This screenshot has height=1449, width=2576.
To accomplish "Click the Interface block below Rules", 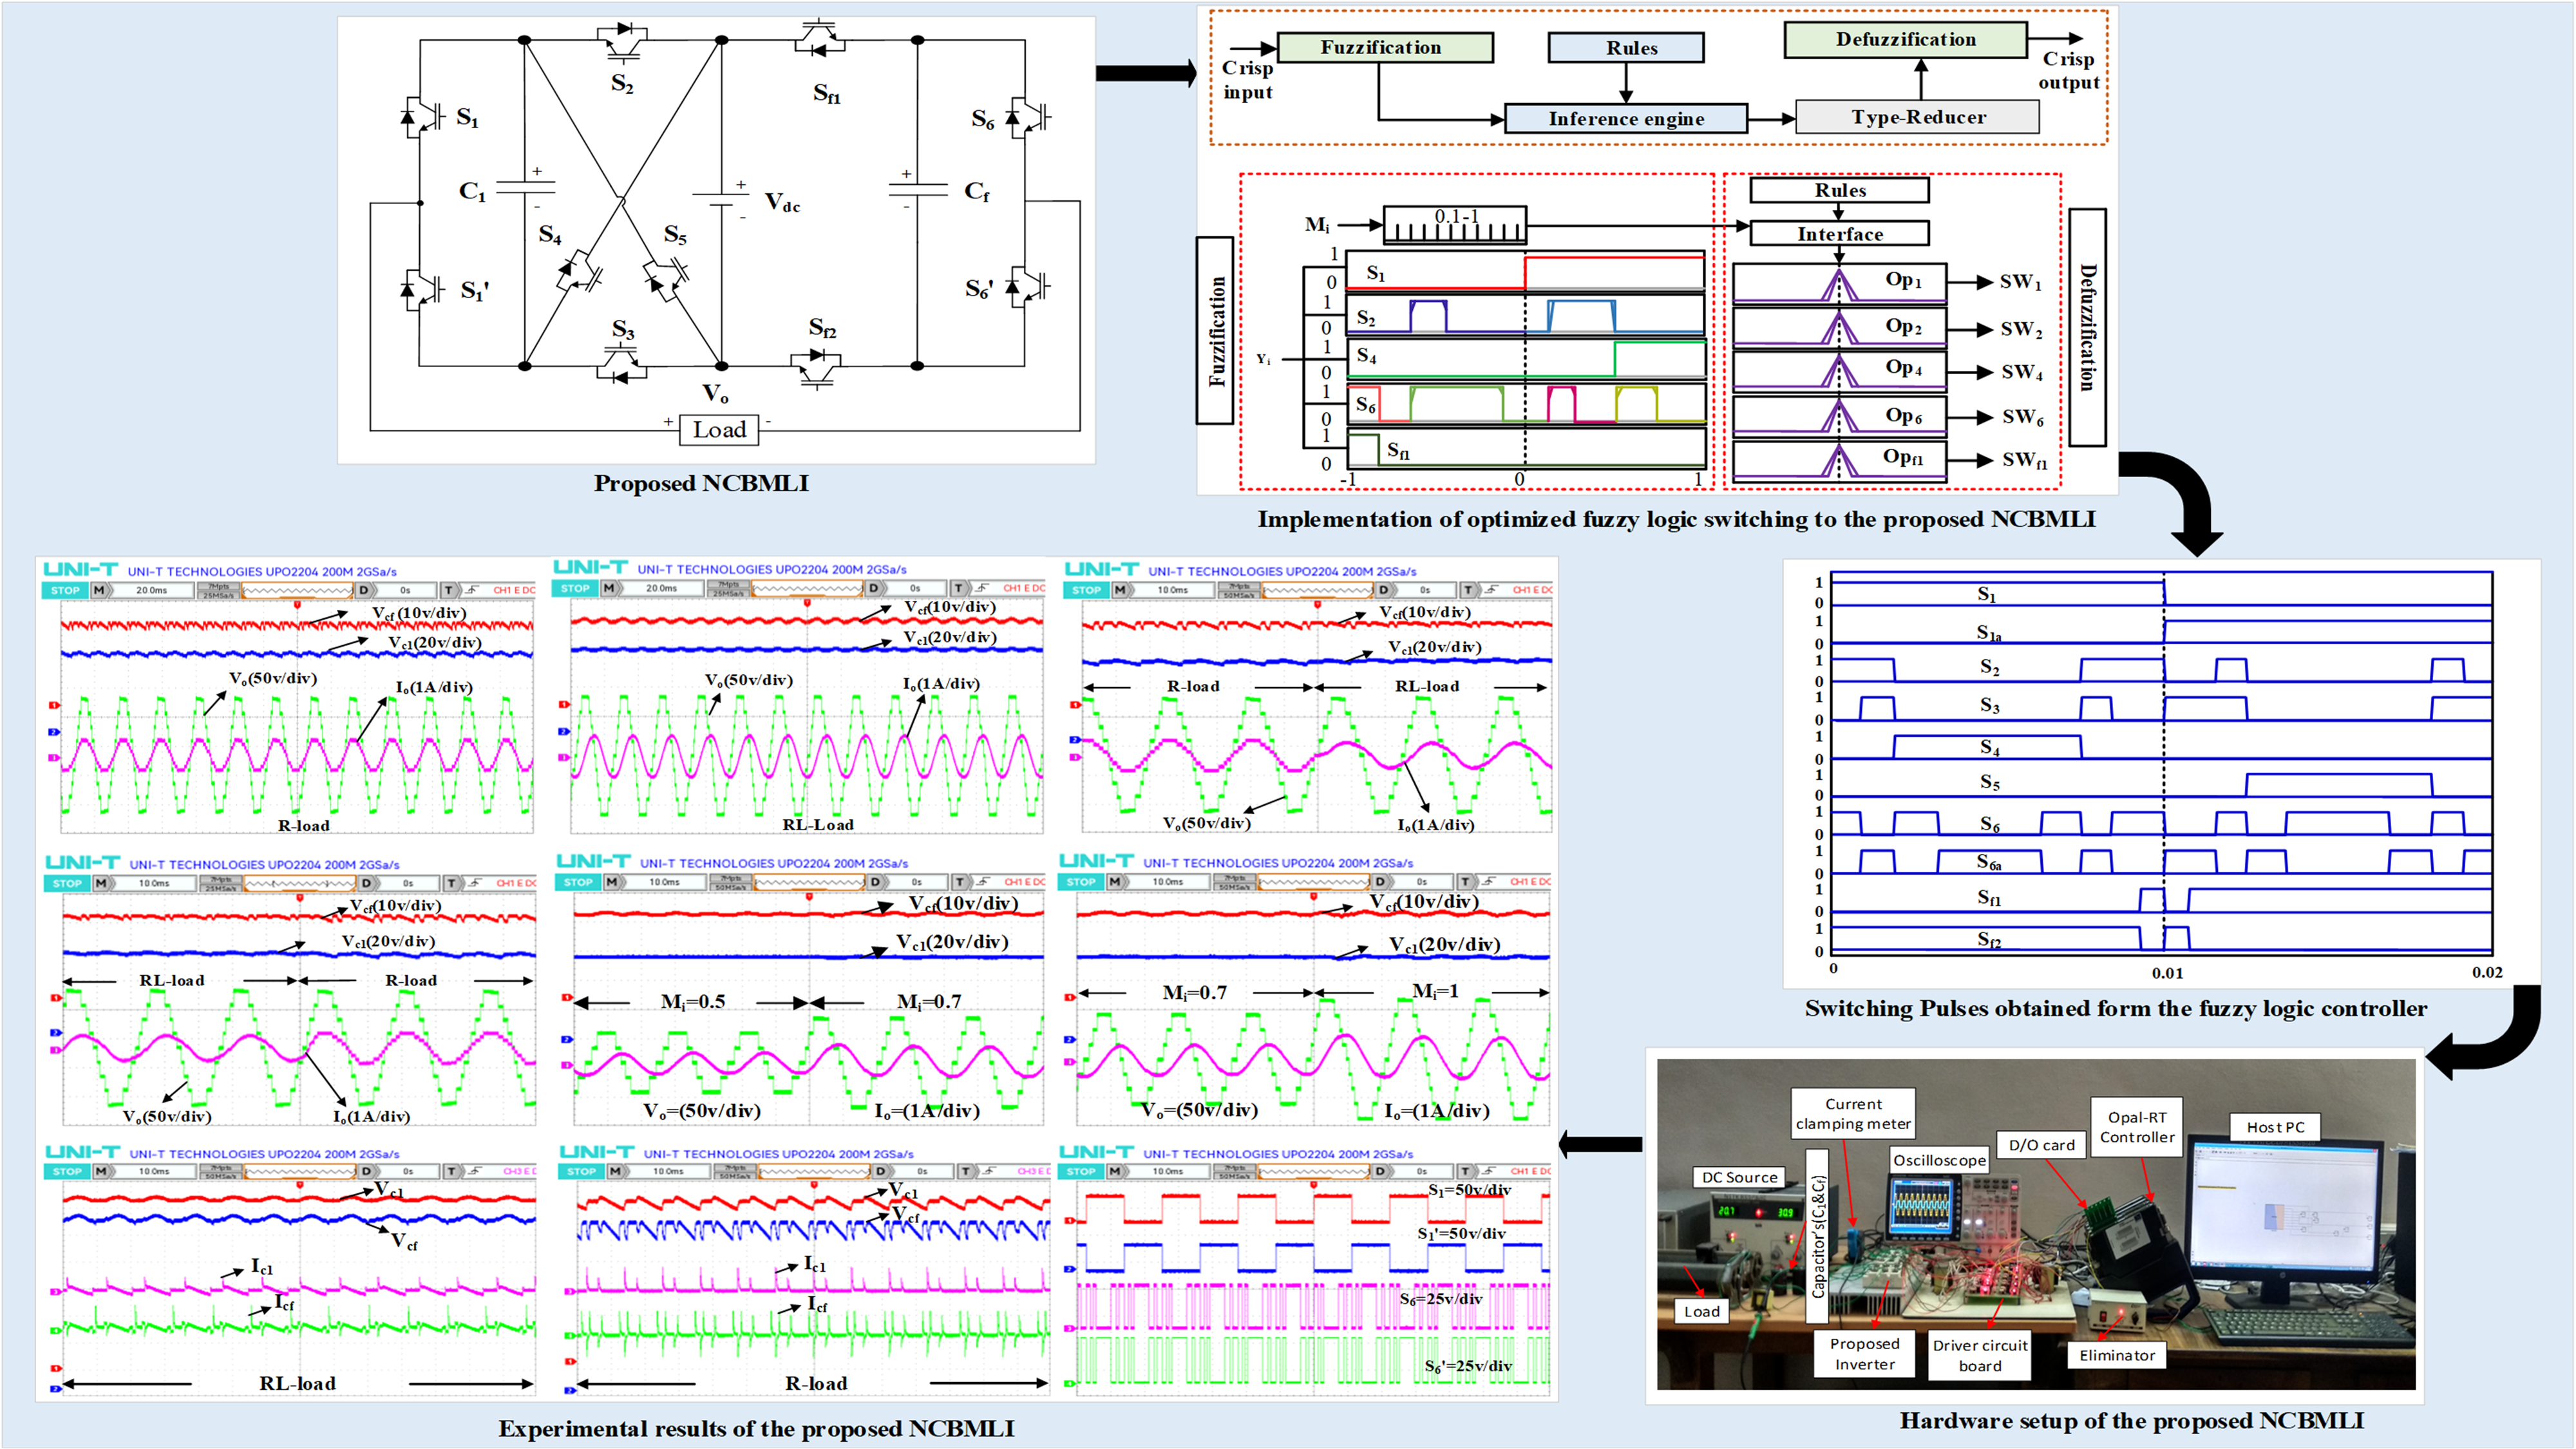I will click(x=1839, y=234).
